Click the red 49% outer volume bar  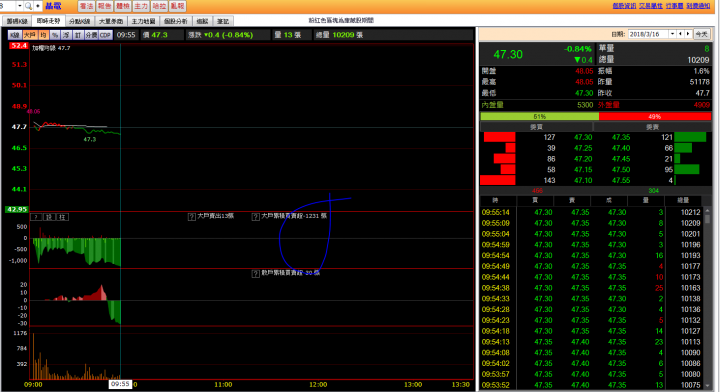[655, 117]
